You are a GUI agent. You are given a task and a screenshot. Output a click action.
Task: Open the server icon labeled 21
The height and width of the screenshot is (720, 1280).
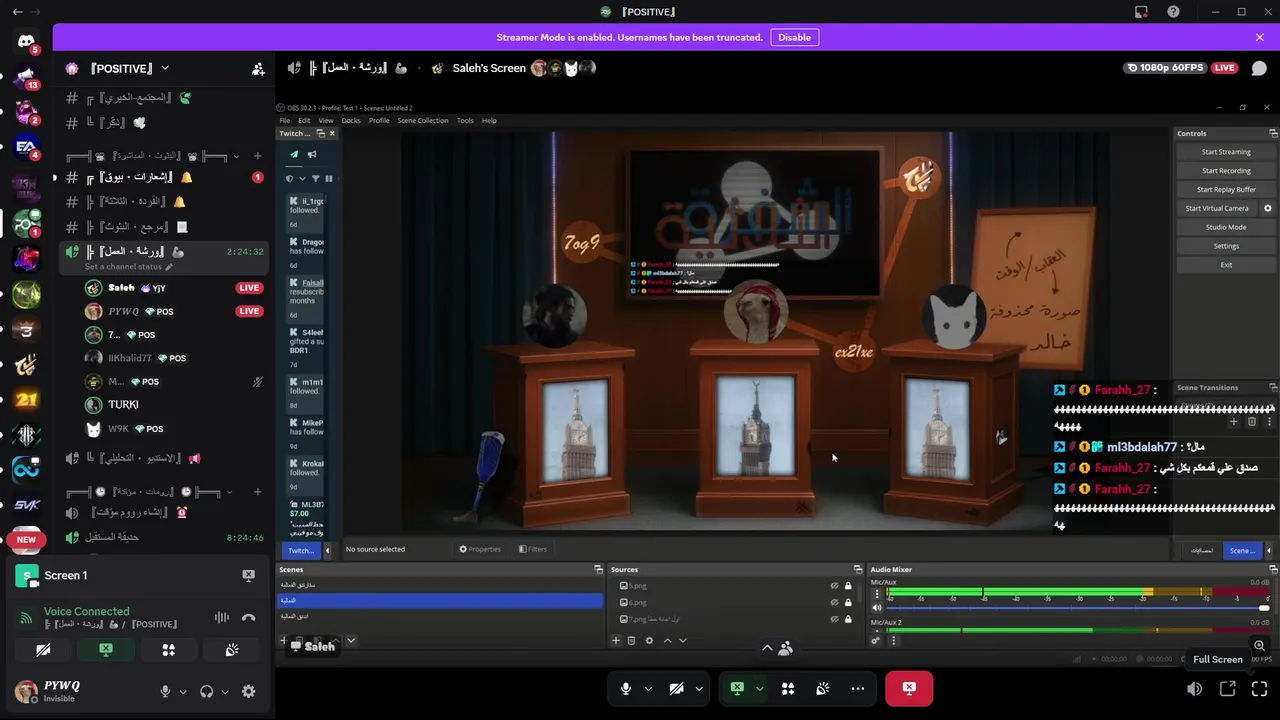[x=27, y=399]
